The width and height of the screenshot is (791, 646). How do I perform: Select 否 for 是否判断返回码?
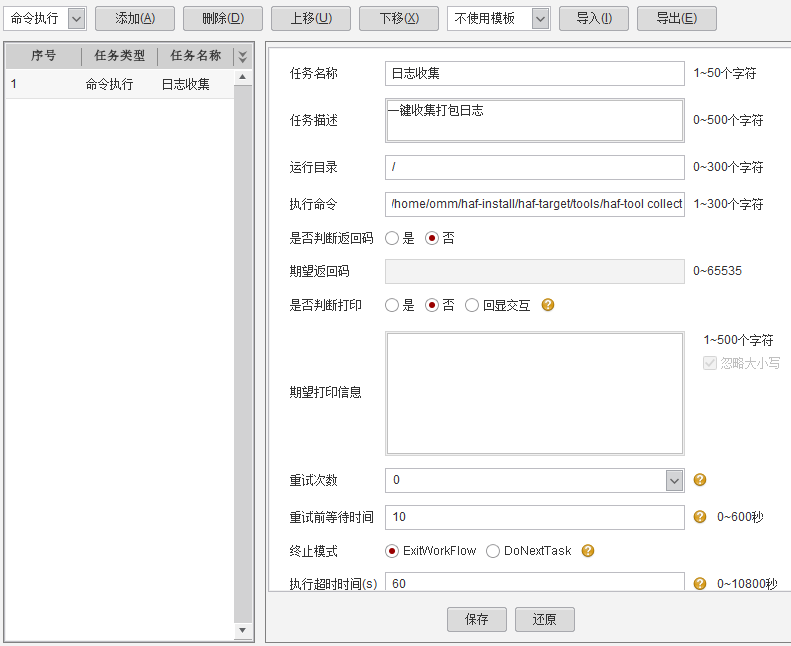click(x=432, y=238)
